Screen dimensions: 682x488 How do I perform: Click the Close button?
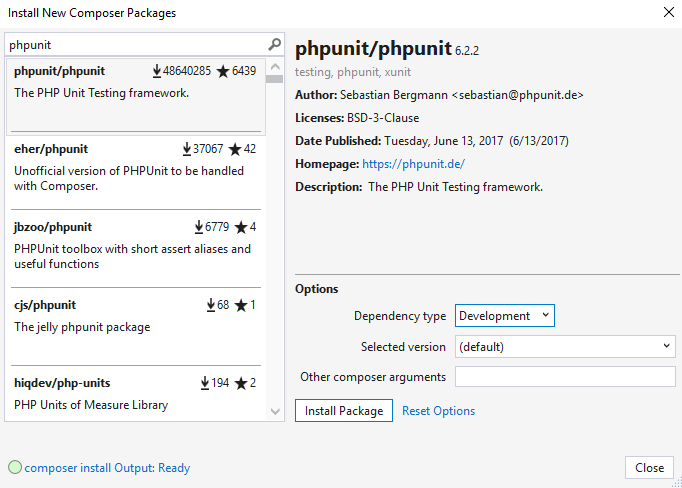tap(649, 468)
